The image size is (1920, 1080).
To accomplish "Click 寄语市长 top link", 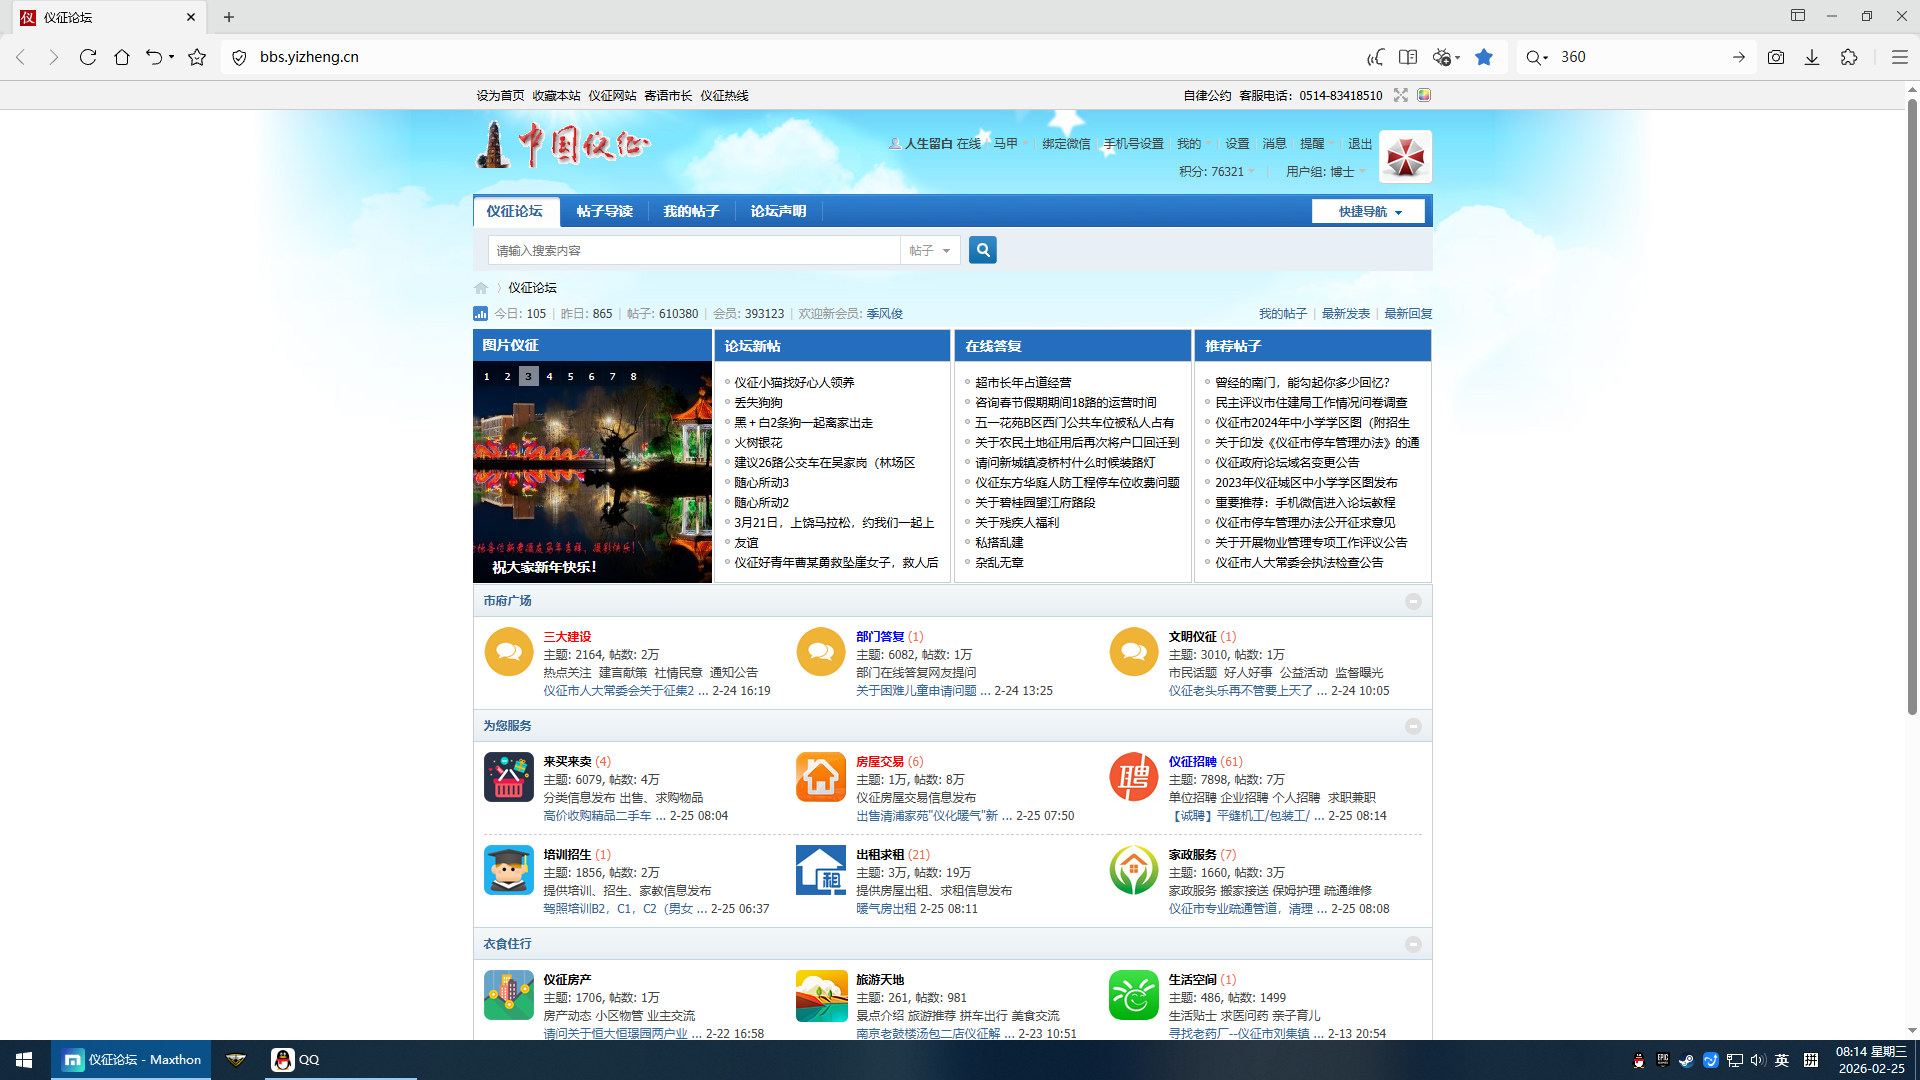I will pos(668,96).
